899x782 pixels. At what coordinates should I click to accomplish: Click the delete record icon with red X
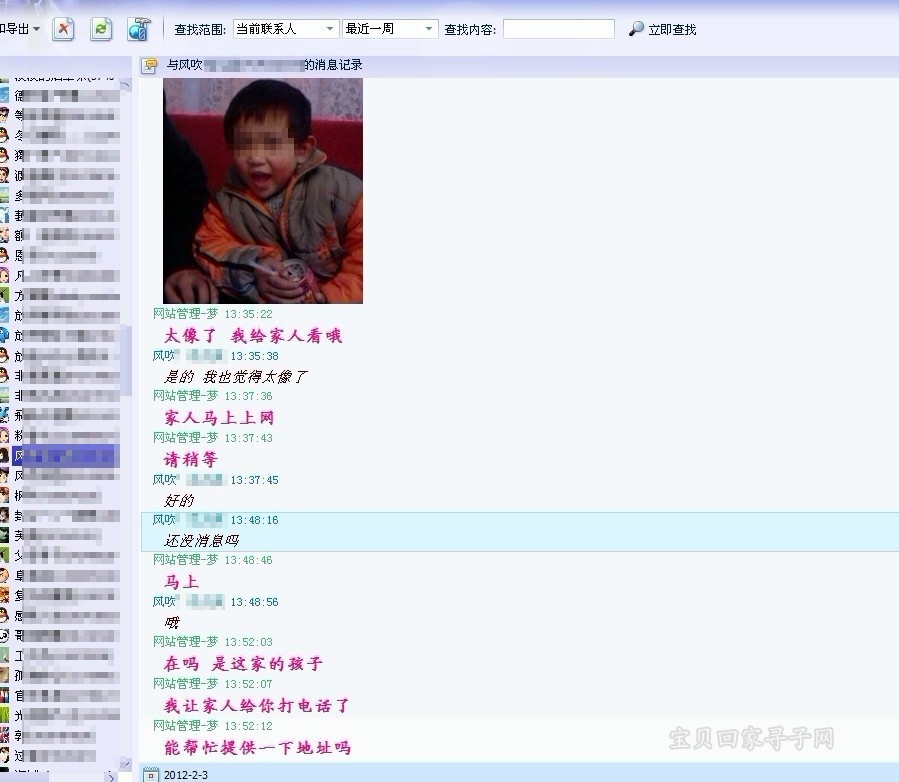63,29
